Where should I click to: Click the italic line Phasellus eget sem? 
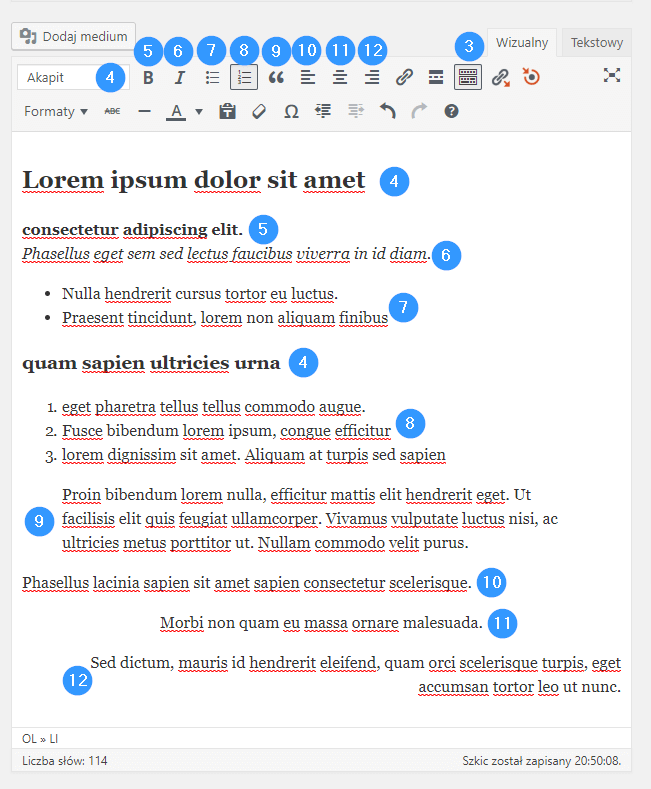226,254
